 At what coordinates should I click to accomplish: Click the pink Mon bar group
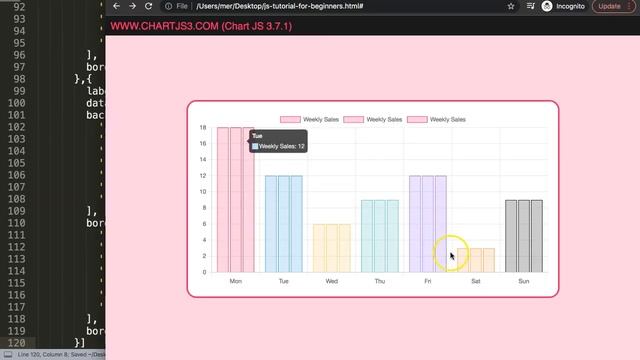[x=236, y=200]
